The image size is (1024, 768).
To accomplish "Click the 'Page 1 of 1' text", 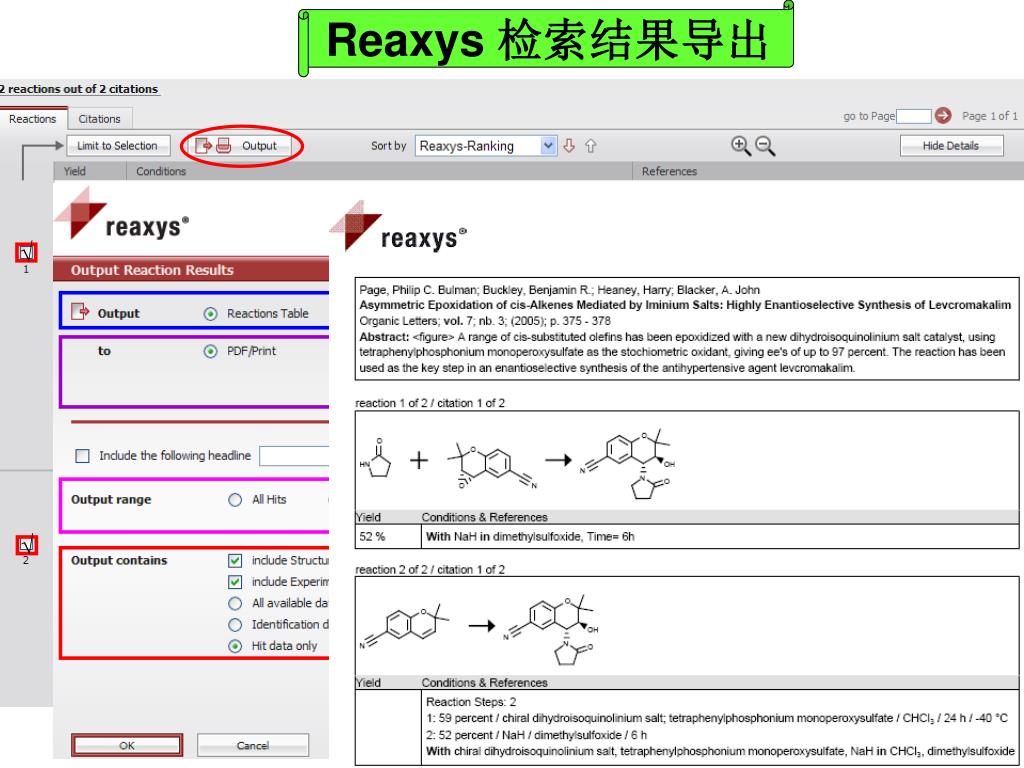I will (x=989, y=116).
